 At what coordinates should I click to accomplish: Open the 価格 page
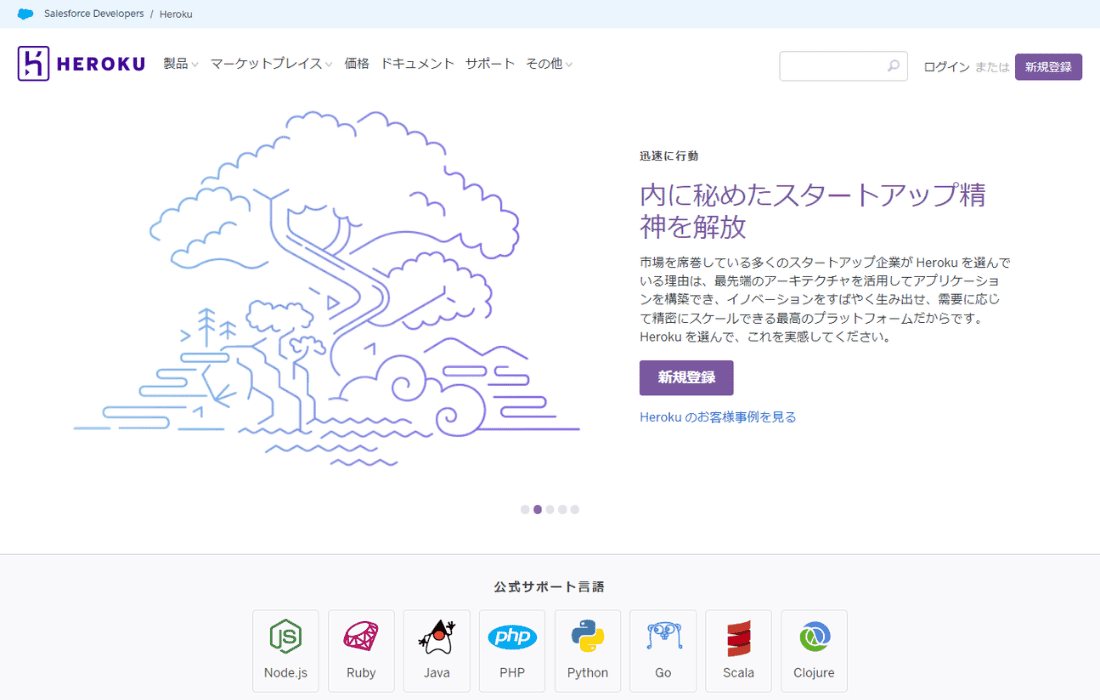(356, 64)
